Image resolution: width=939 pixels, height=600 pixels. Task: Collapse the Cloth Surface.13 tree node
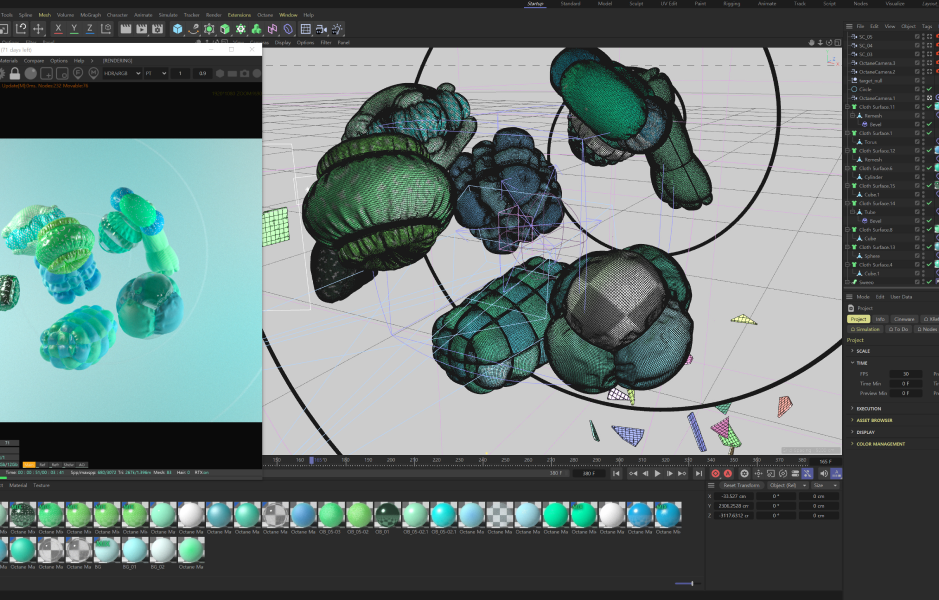point(847,247)
